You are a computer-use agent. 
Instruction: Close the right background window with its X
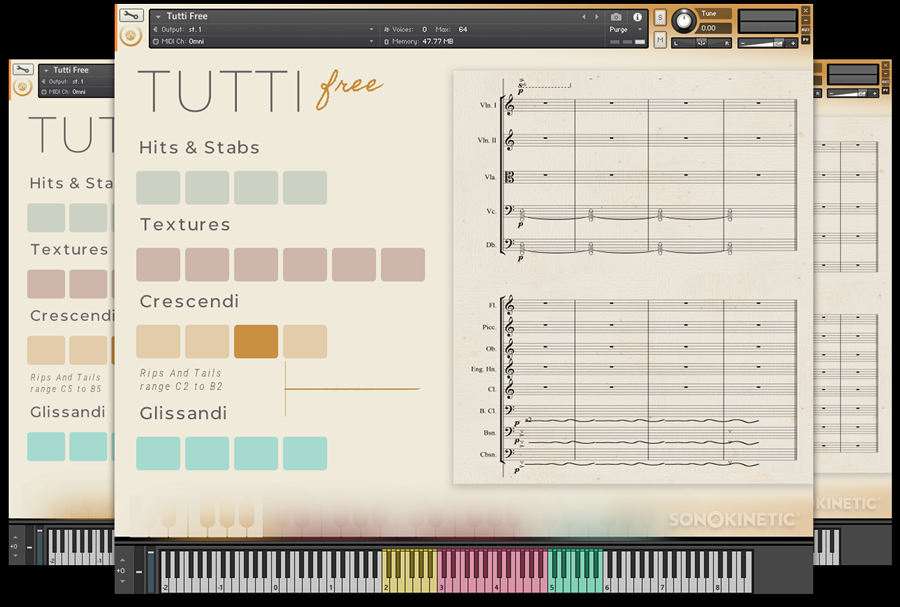[887, 65]
